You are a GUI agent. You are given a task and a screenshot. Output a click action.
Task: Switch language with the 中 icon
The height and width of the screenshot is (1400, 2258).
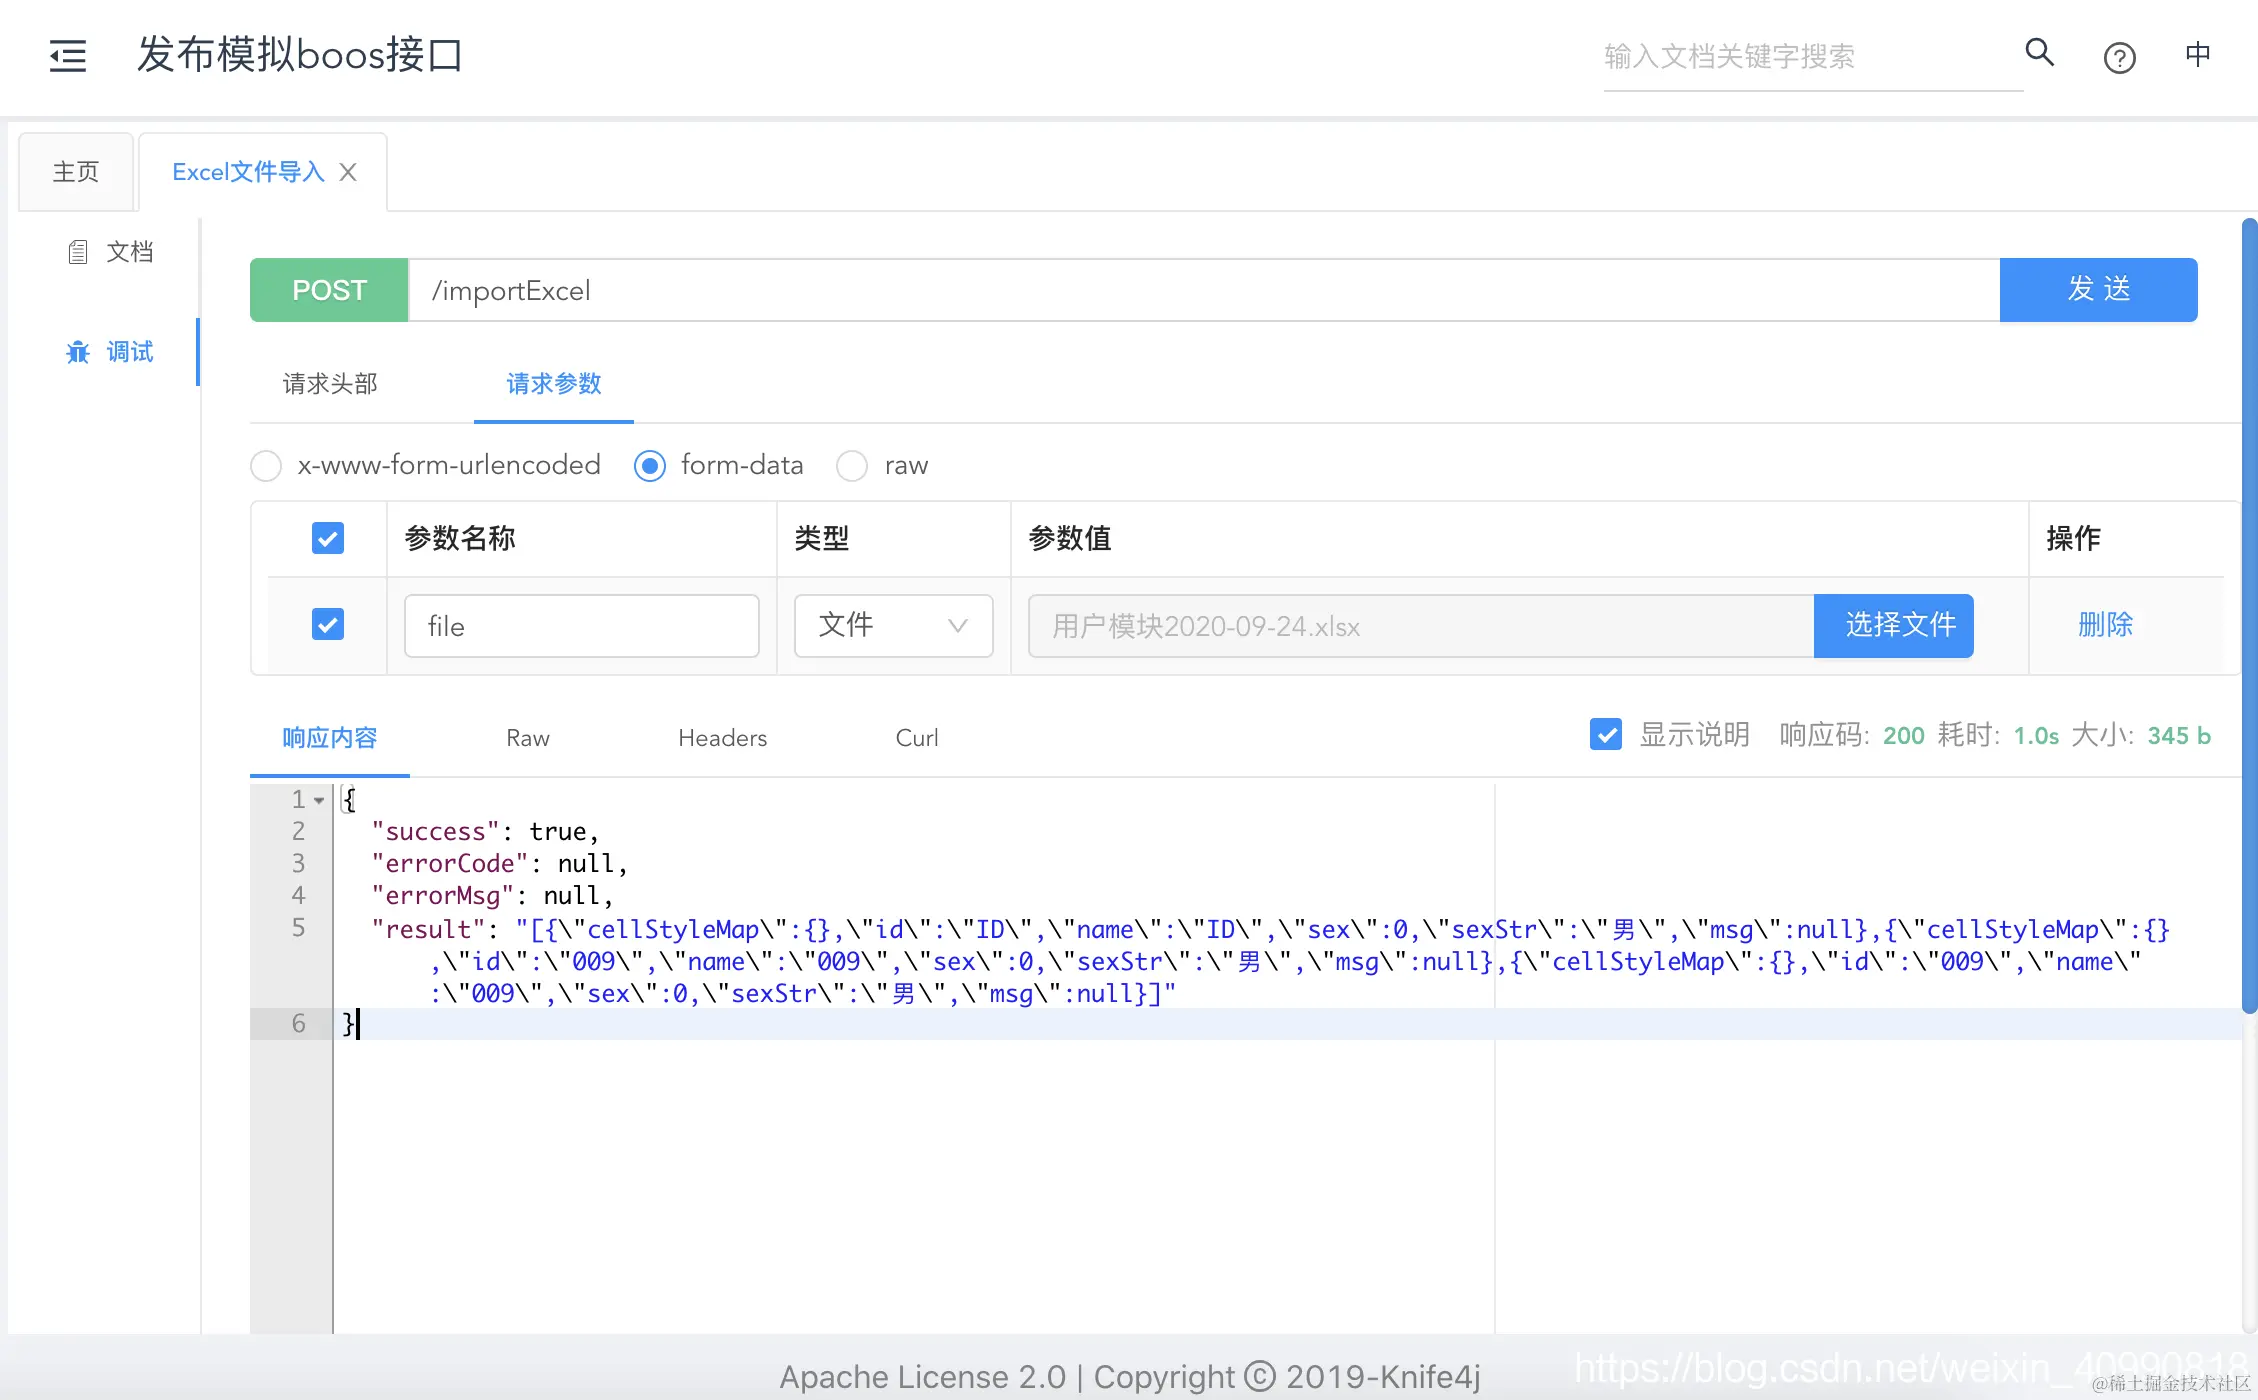pos(2197,54)
